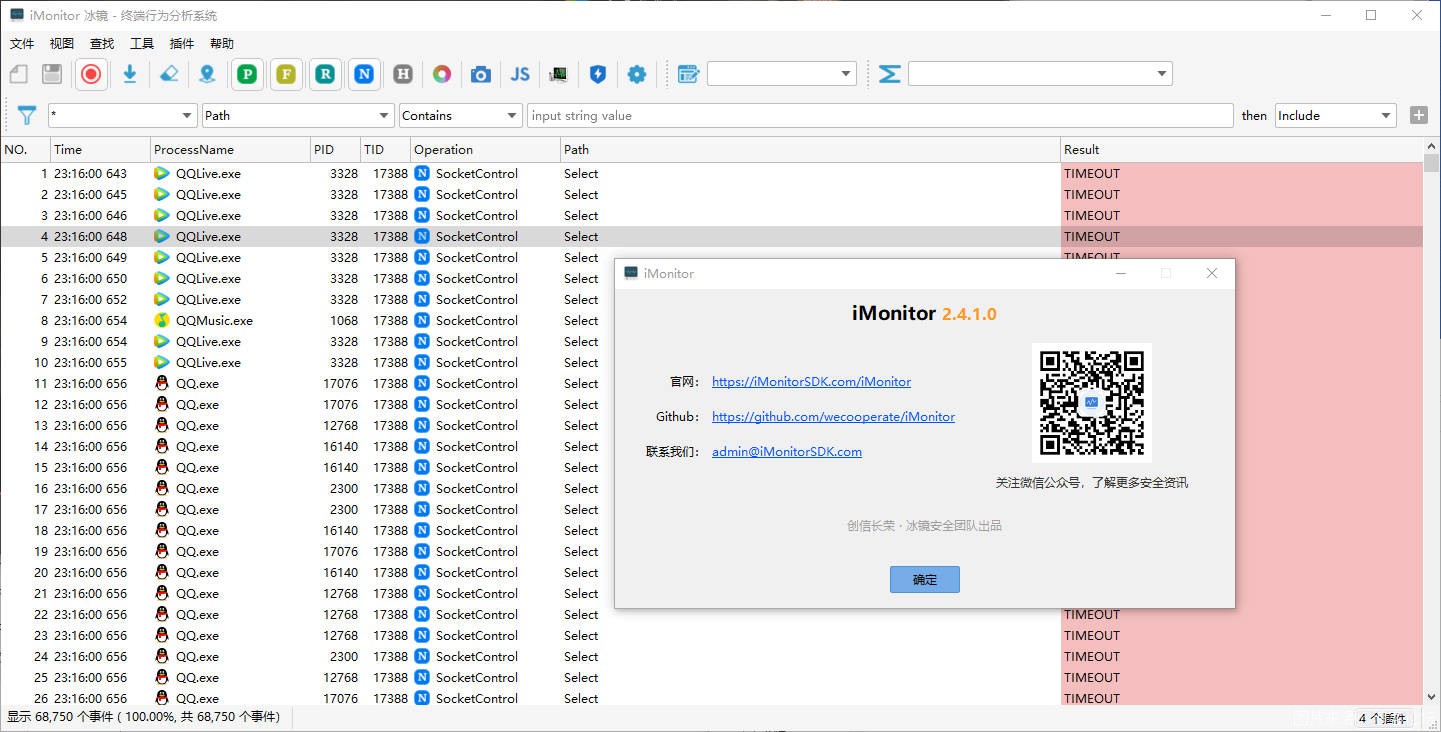Open the 查找 menu
This screenshot has height=732, width=1441.
pos(102,44)
